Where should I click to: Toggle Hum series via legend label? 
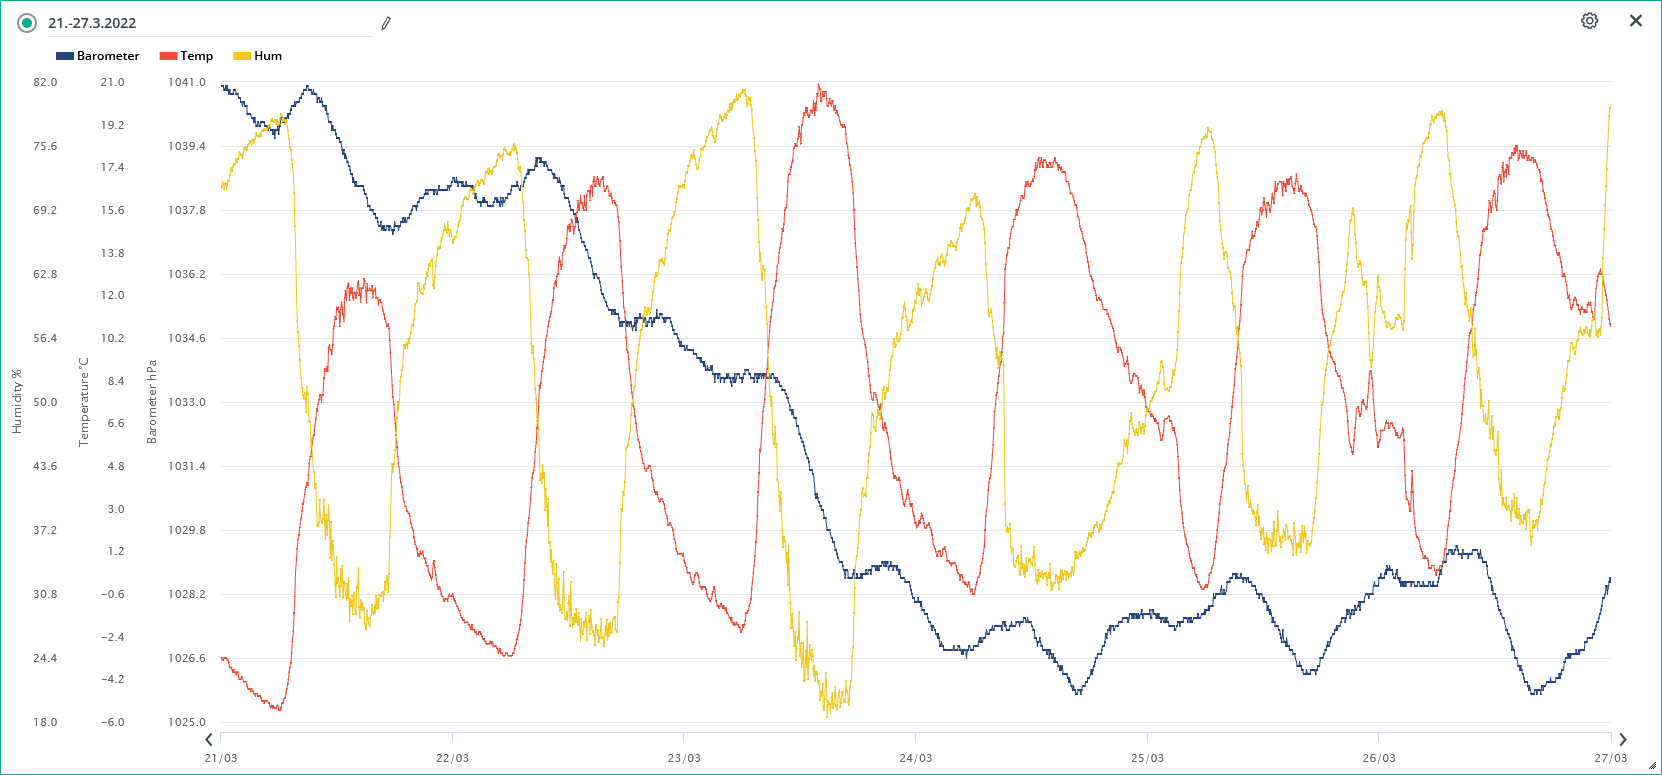pos(268,56)
